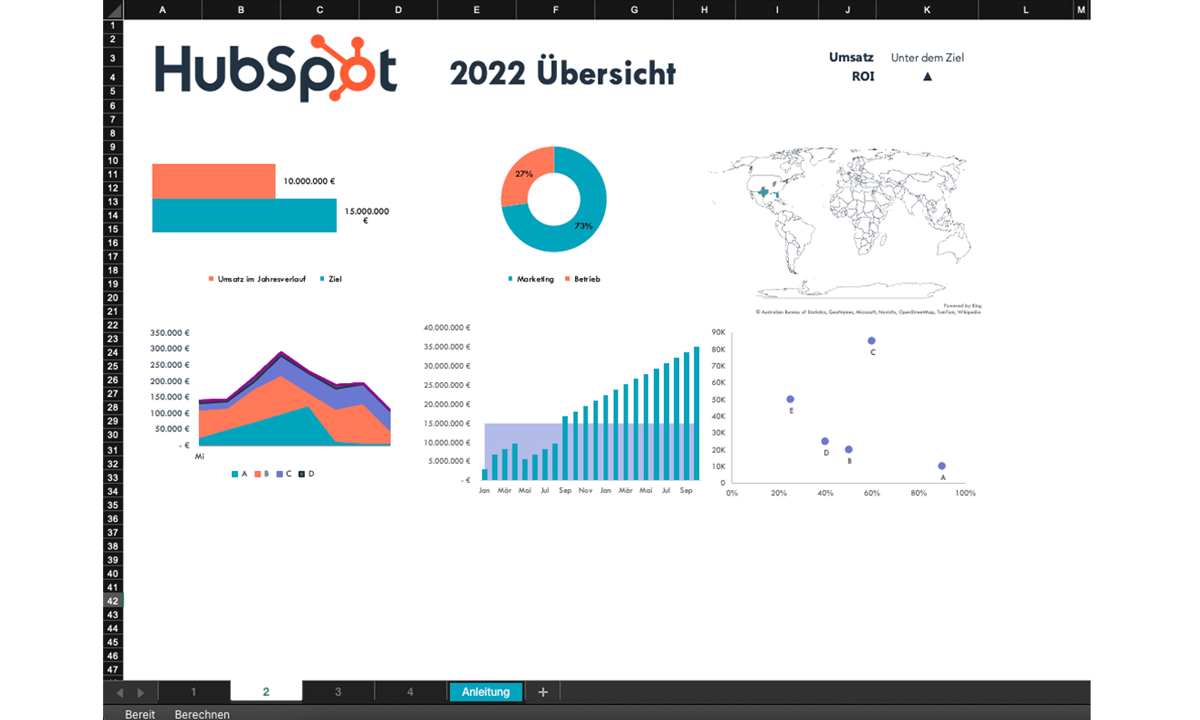
Task: Select column A header
Action: pyautogui.click(x=162, y=10)
